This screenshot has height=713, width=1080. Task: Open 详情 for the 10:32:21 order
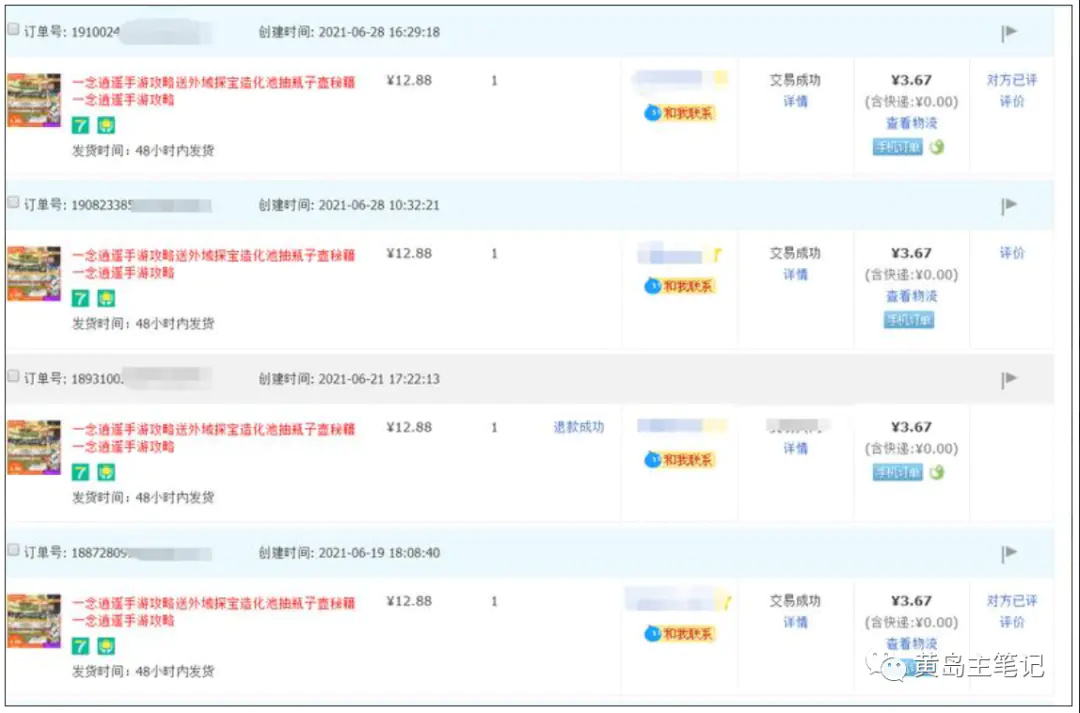(x=795, y=275)
